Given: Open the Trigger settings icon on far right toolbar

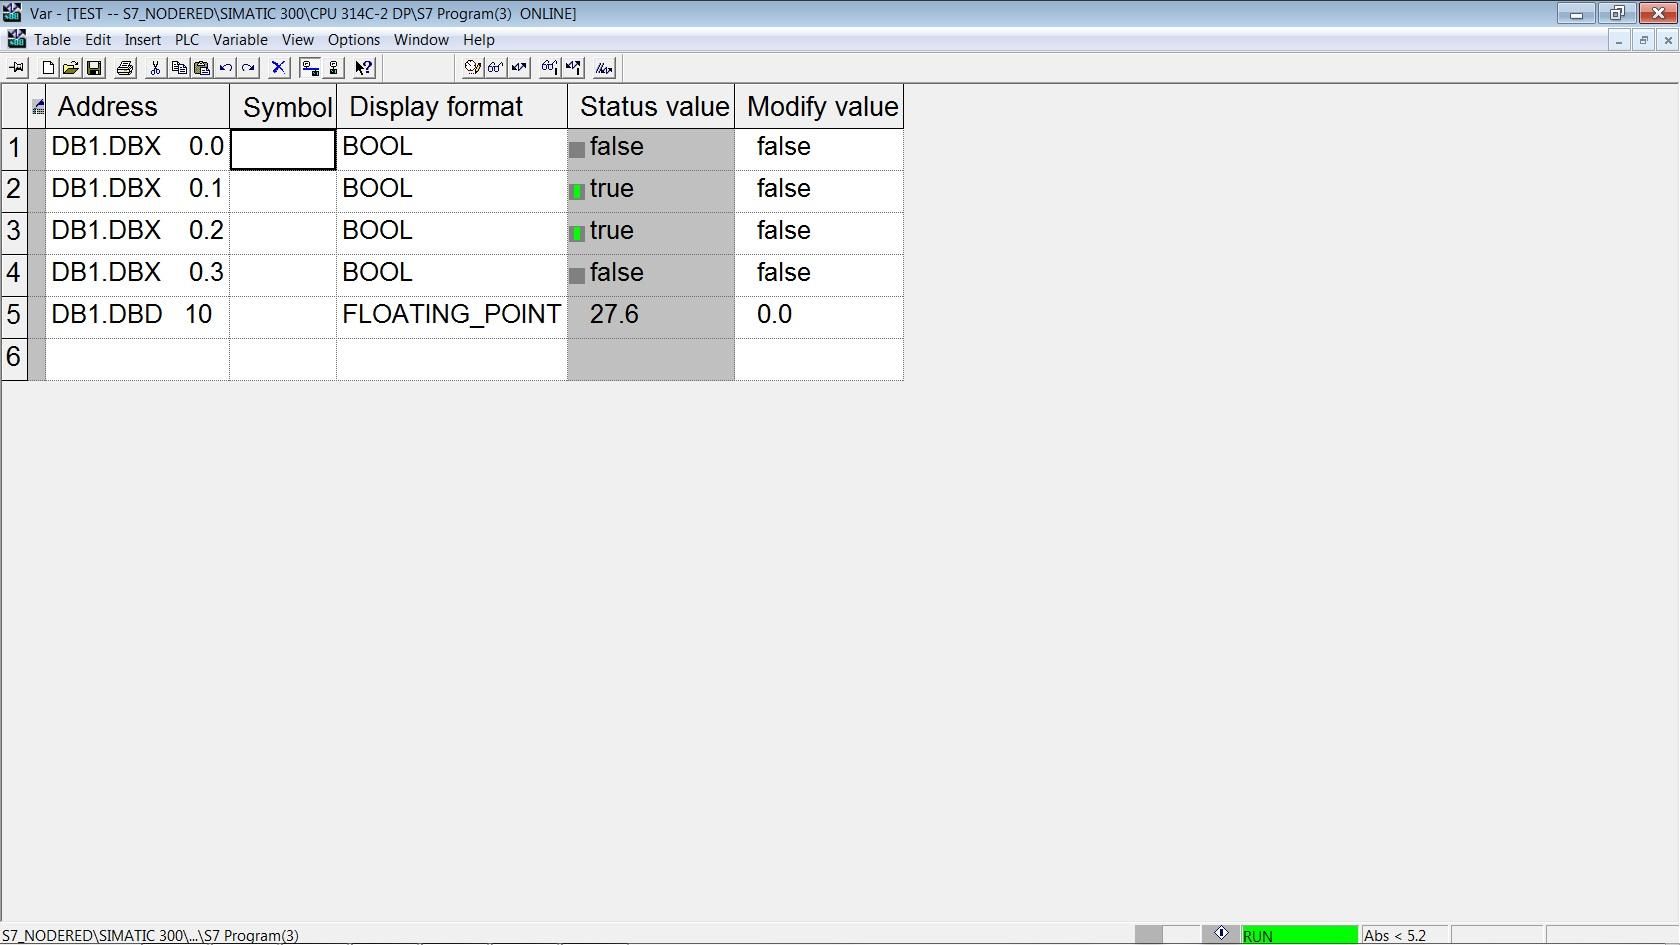Looking at the screenshot, I should [x=602, y=67].
